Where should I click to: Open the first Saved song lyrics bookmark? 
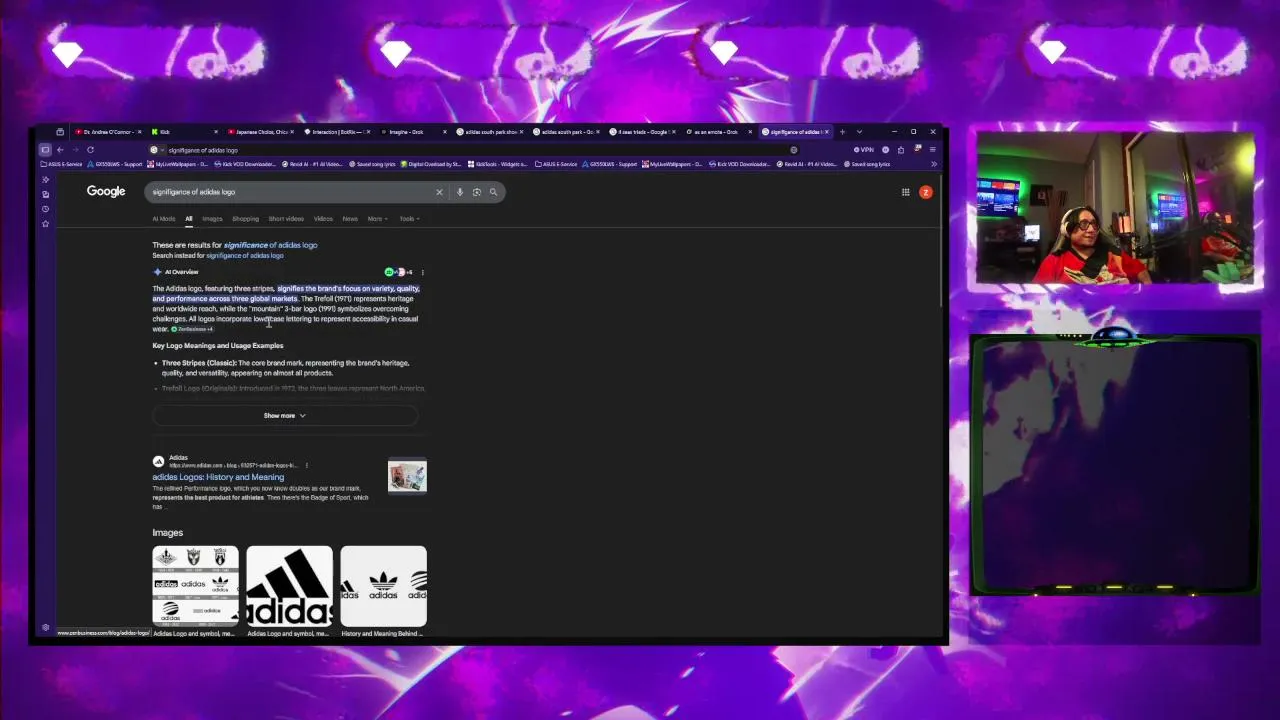[x=372, y=164]
